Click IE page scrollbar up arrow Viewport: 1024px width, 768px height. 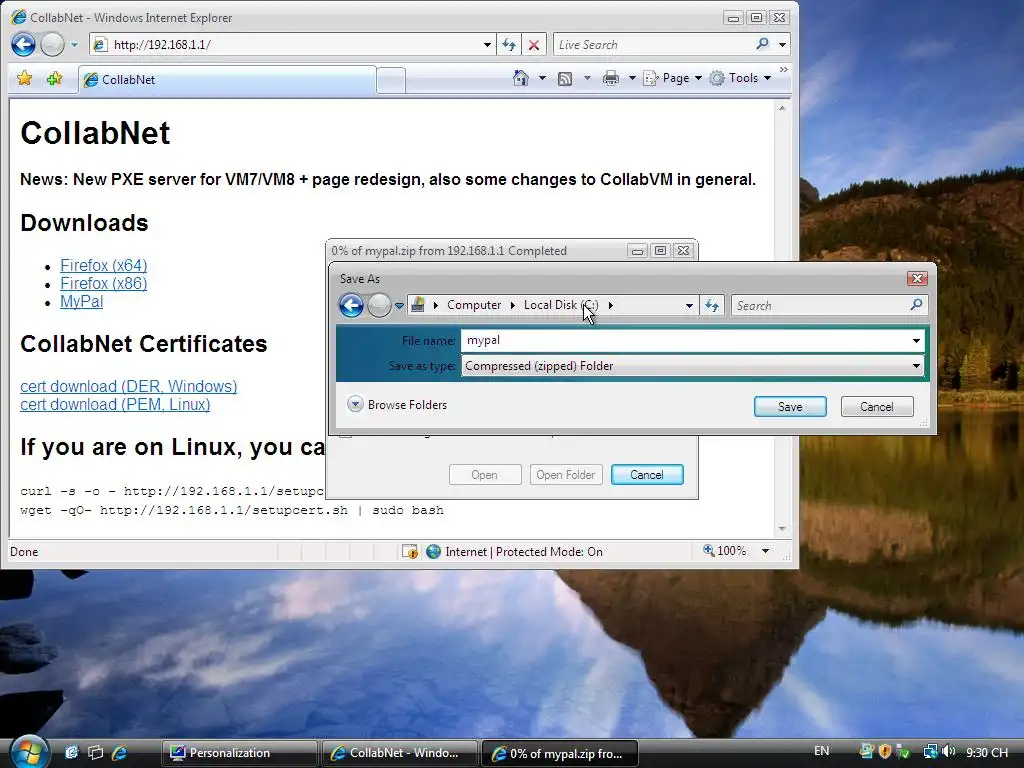click(x=782, y=108)
